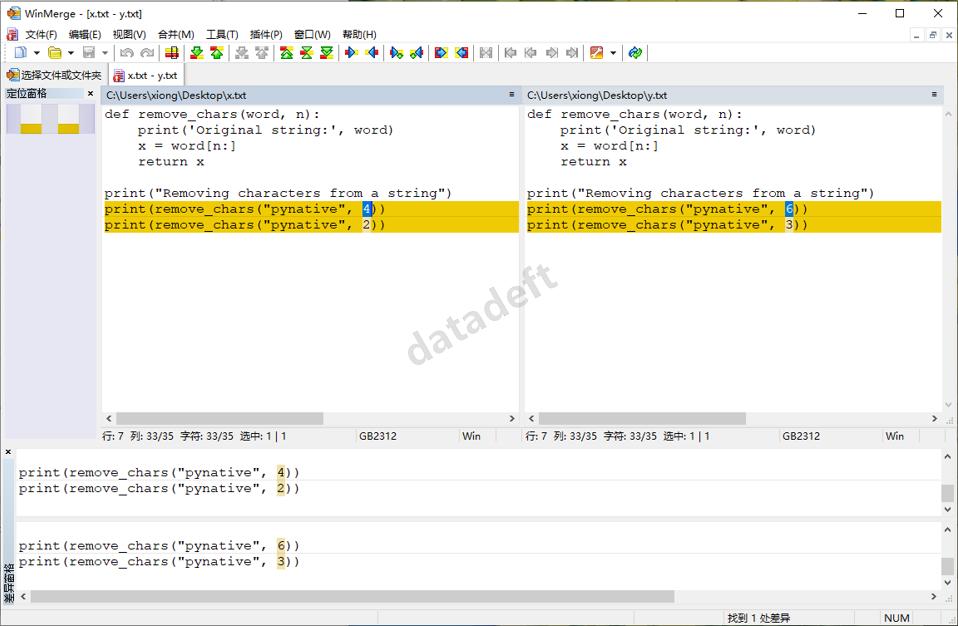Click 找到 1 处差异 status text
Image resolution: width=958 pixels, height=626 pixels.
pyautogui.click(x=758, y=618)
